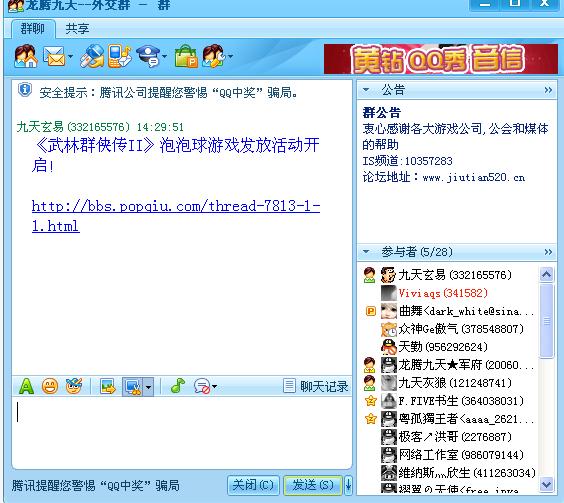
Task: Open the group homepage icon in toolbar
Action: coord(25,56)
